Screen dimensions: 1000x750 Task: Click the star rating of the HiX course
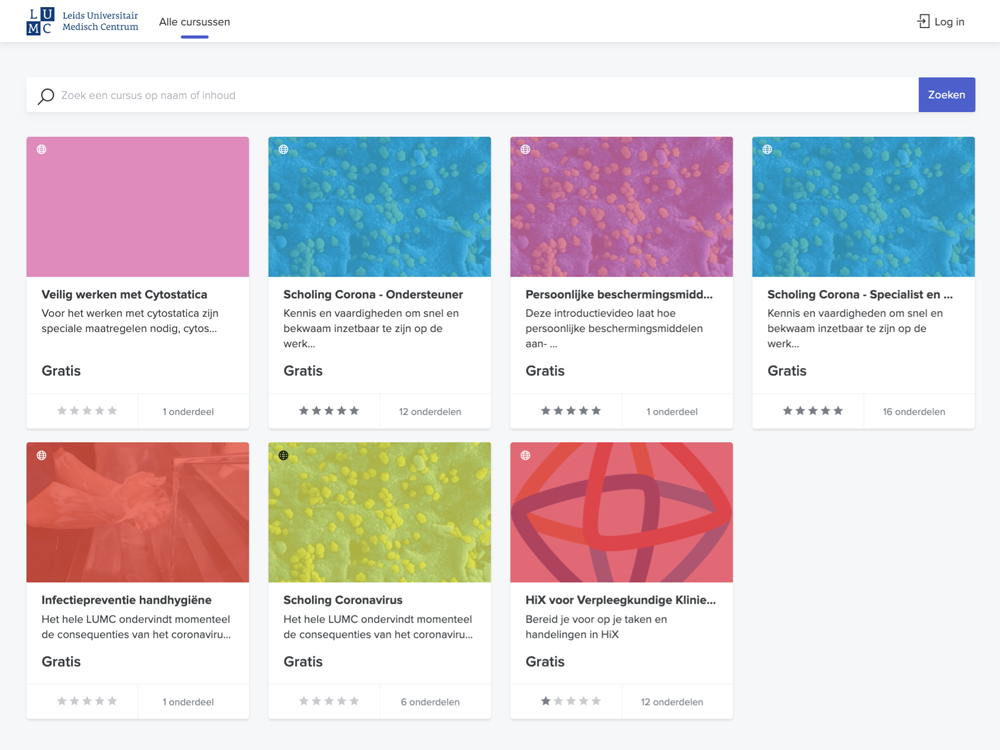[570, 702]
